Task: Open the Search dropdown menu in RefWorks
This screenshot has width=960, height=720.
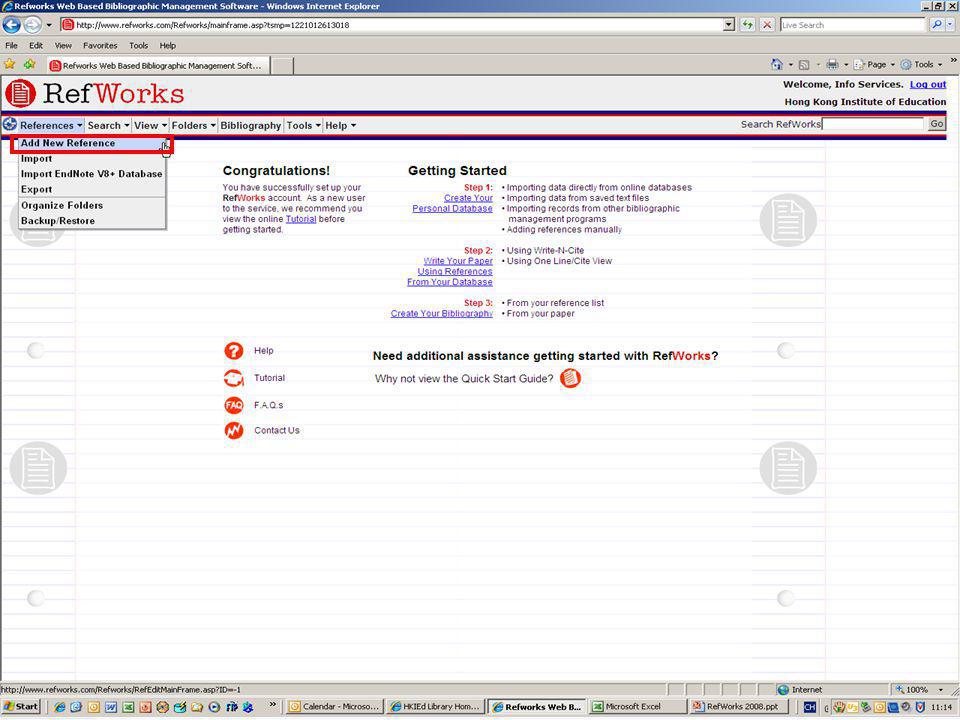Action: (108, 126)
